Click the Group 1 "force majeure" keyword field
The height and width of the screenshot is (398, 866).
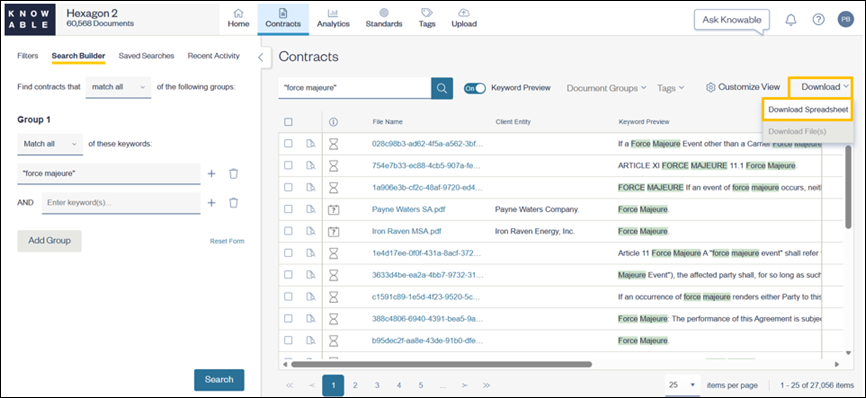point(109,173)
